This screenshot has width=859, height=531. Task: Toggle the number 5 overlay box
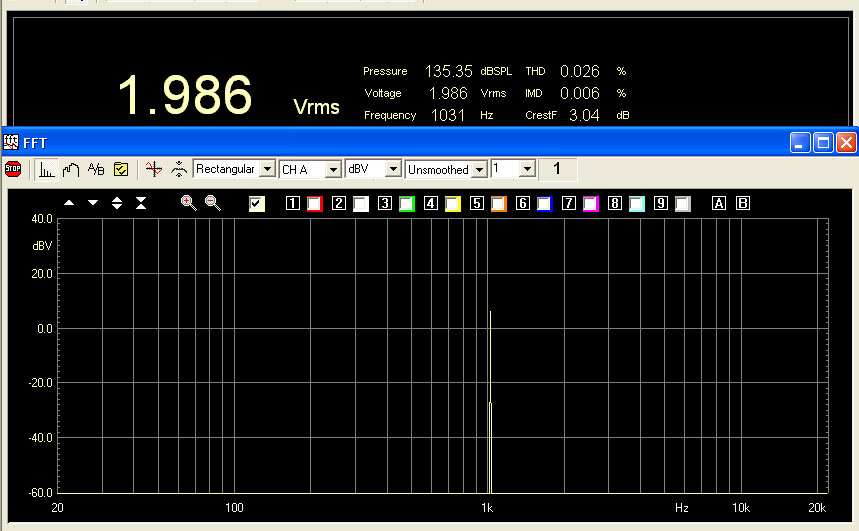click(477, 203)
